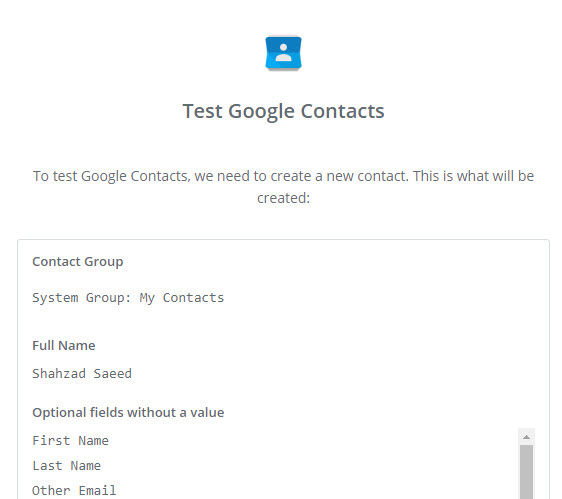Click the person silhouette inside the contacts icon
Screen dimensions: 562x499
(x=283, y=52)
